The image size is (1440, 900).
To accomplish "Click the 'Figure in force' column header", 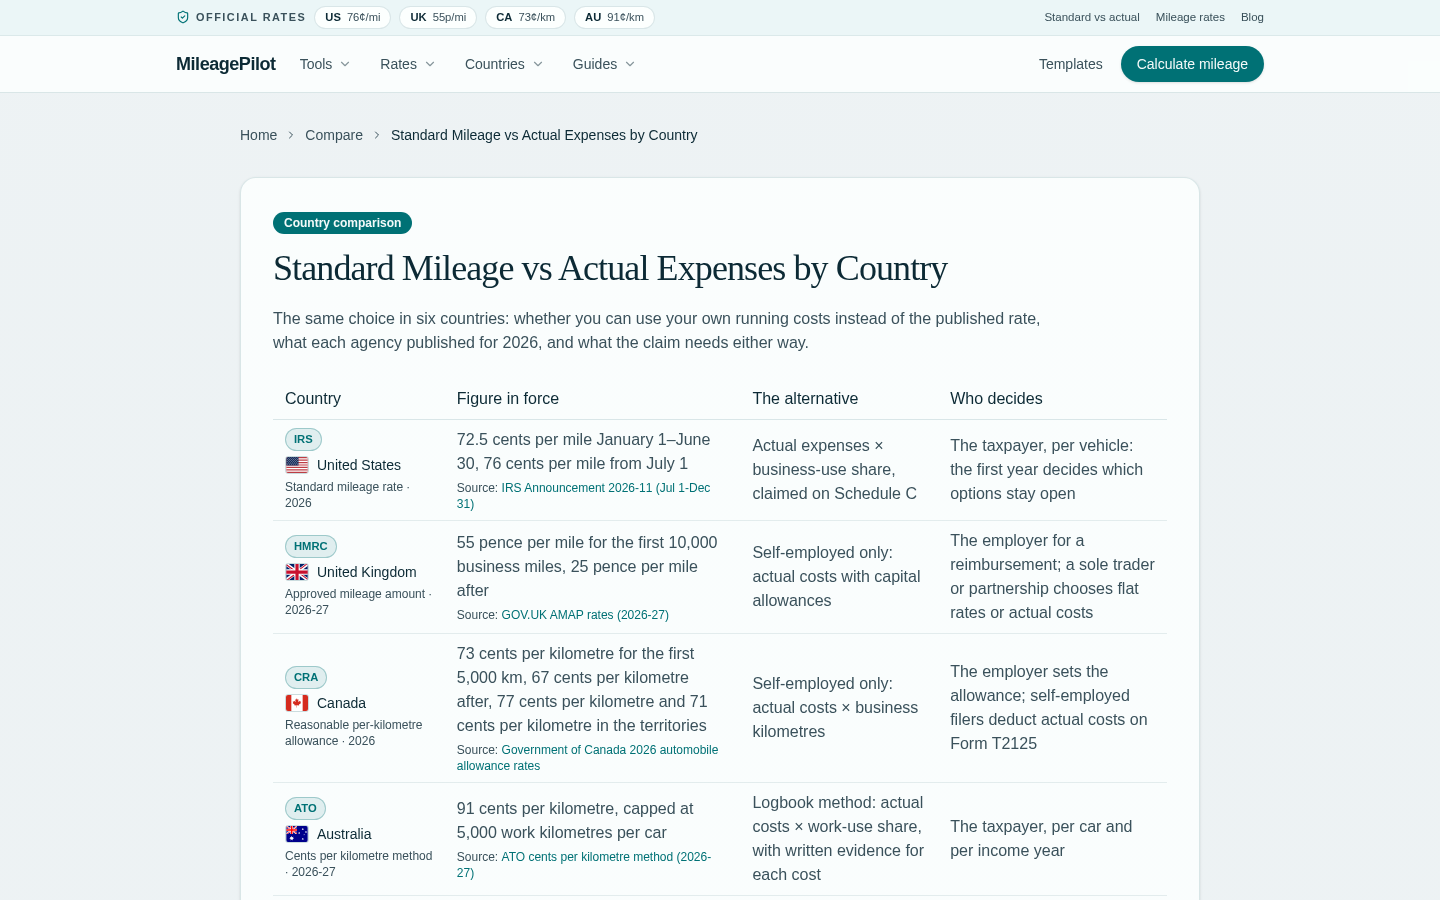I will tap(508, 398).
